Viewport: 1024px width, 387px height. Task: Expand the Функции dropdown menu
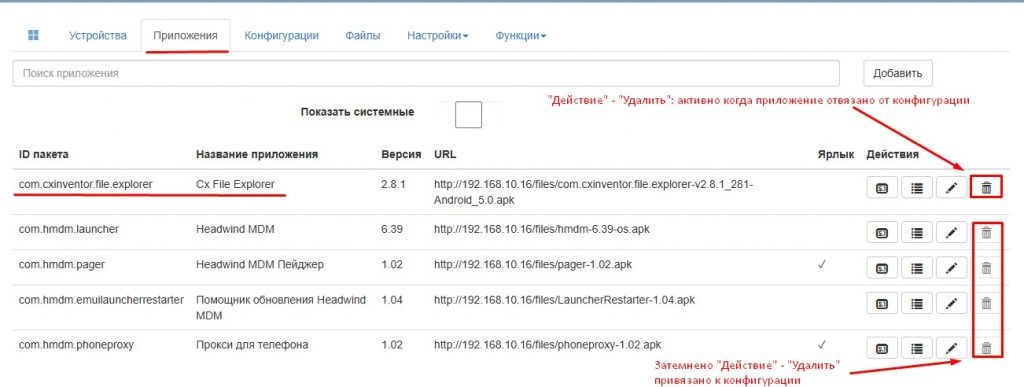point(520,36)
